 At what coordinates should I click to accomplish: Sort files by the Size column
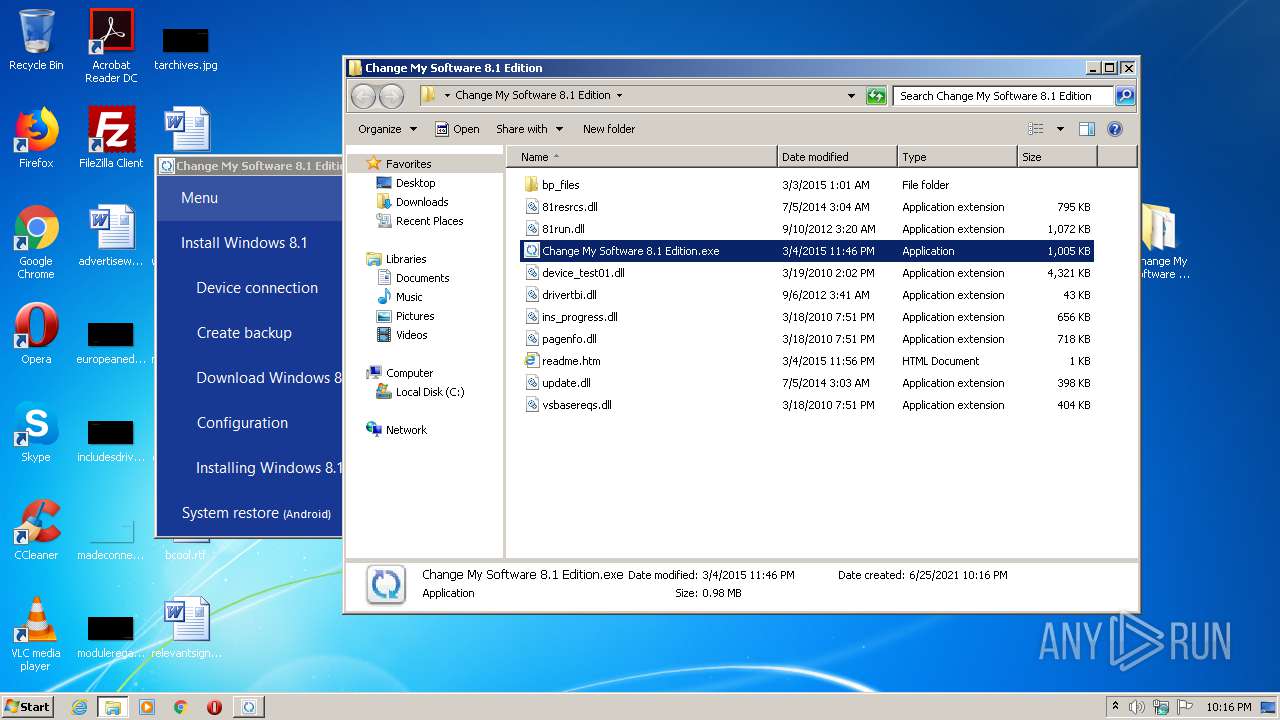1057,157
